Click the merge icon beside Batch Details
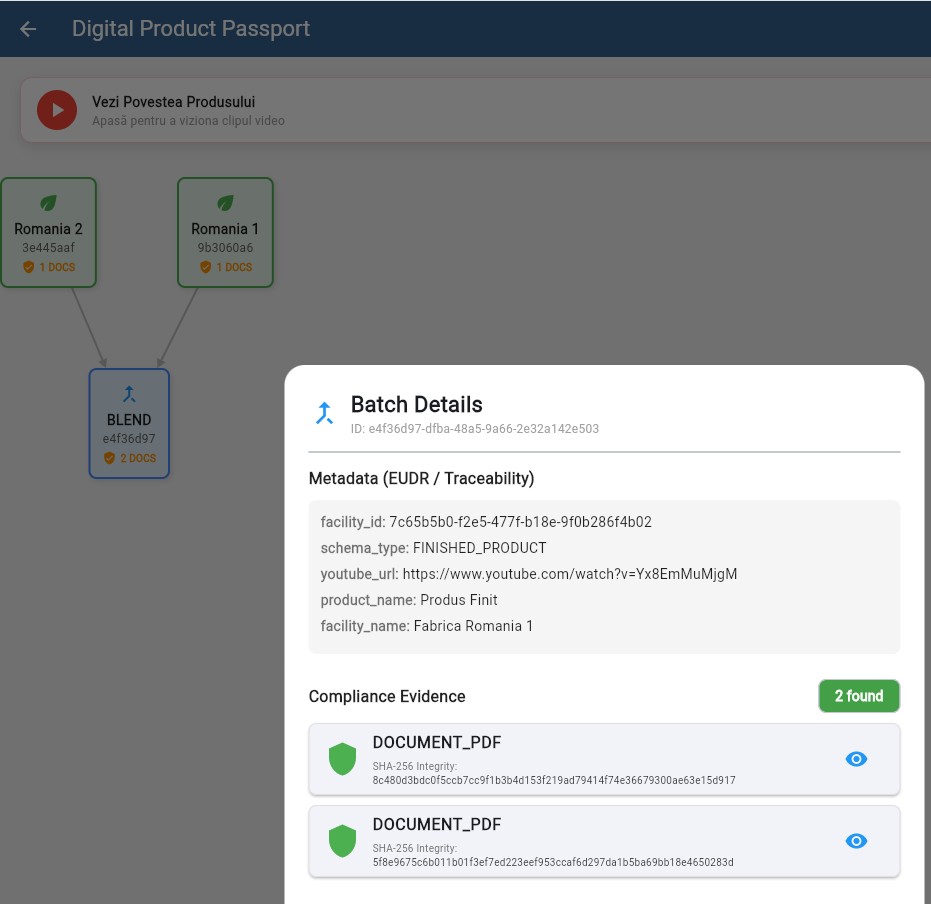This screenshot has height=904, width=931. pyautogui.click(x=324, y=414)
